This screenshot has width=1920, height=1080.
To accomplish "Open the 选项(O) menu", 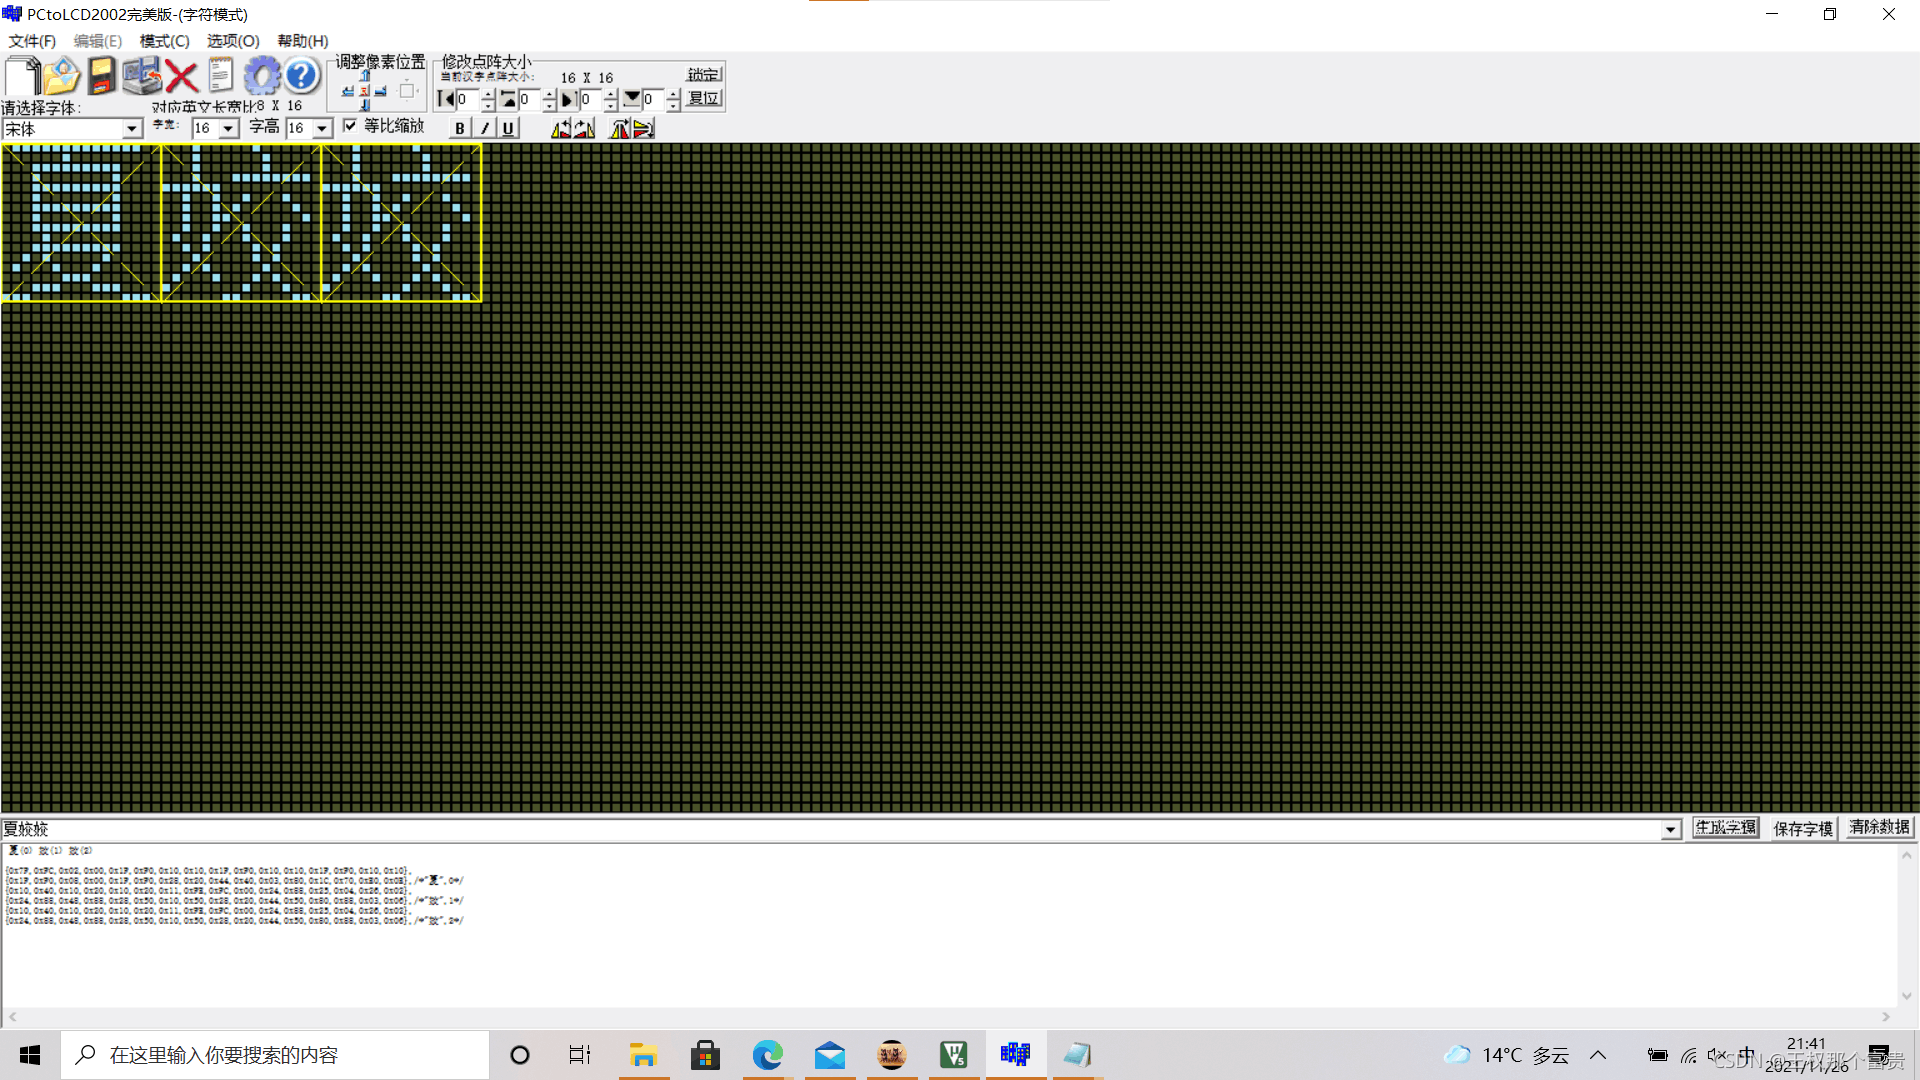I will pos(233,41).
